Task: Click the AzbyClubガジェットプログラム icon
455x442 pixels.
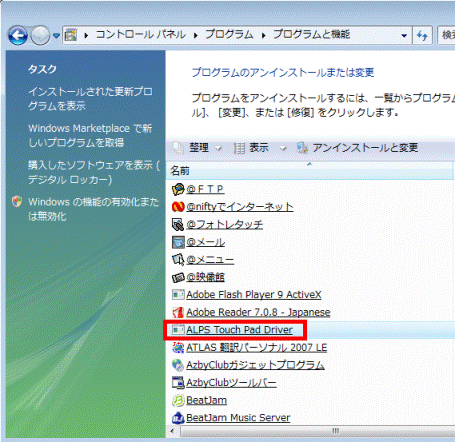Action: click(178, 365)
